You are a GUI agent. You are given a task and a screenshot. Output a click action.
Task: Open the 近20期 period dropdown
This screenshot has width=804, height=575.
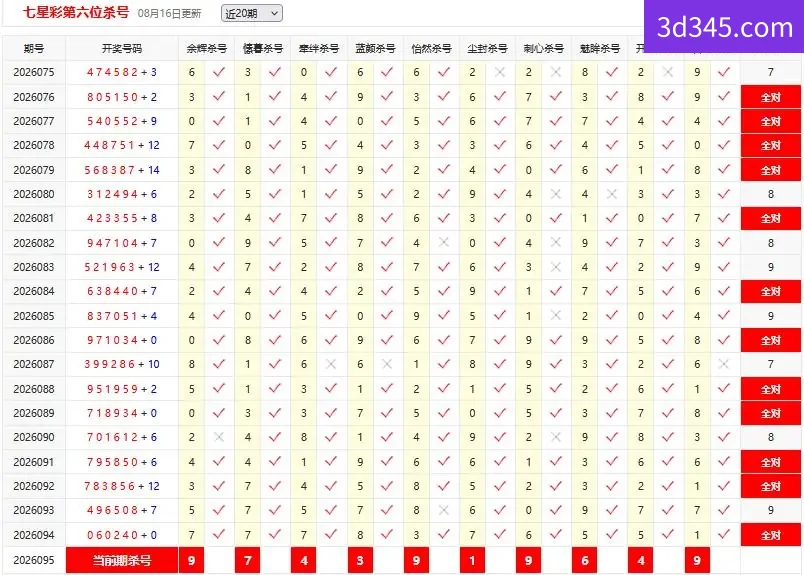pos(251,13)
